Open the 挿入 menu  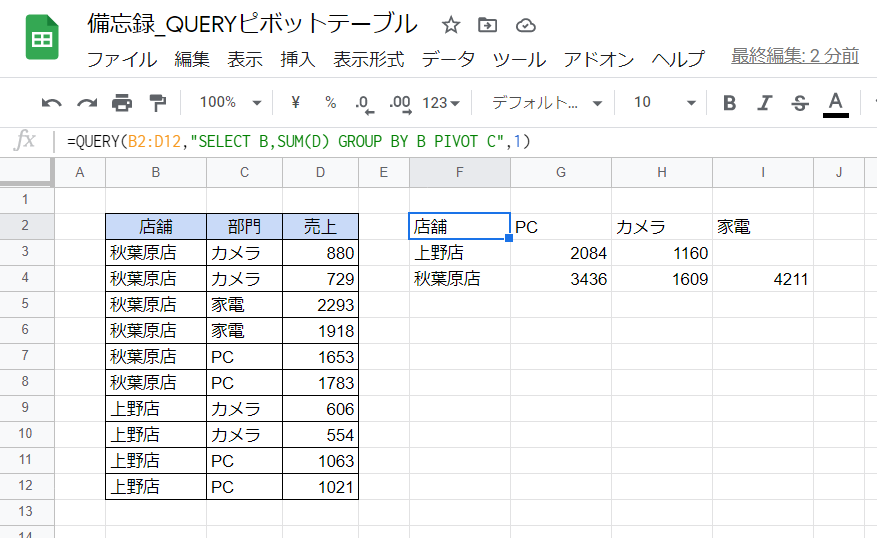(298, 59)
